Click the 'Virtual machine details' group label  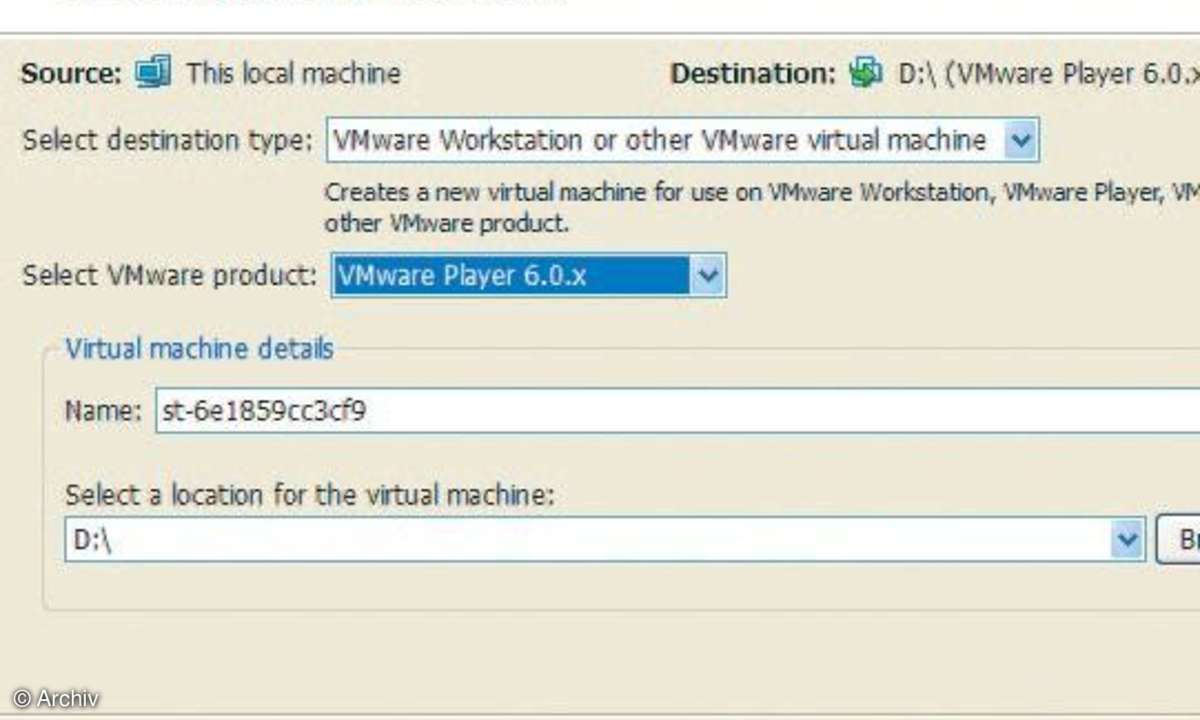click(199, 349)
